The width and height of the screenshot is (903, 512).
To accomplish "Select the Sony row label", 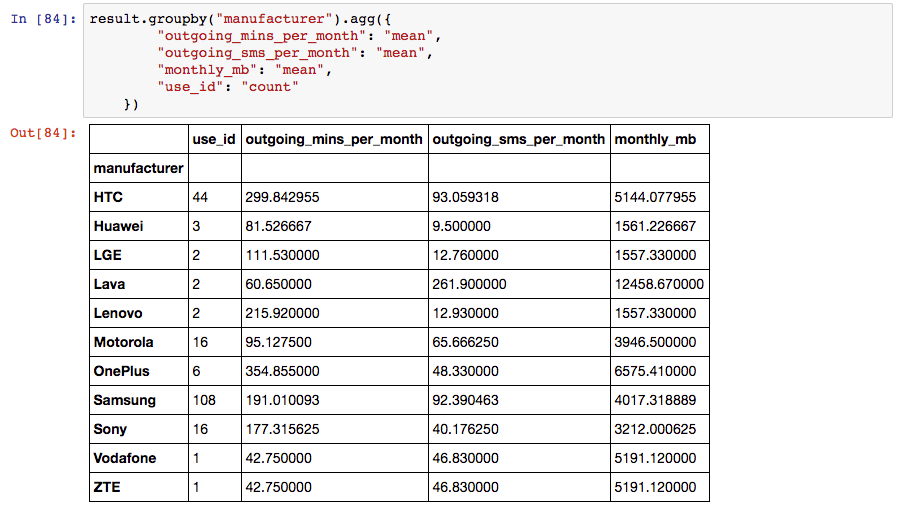I will pyautogui.click(x=110, y=429).
